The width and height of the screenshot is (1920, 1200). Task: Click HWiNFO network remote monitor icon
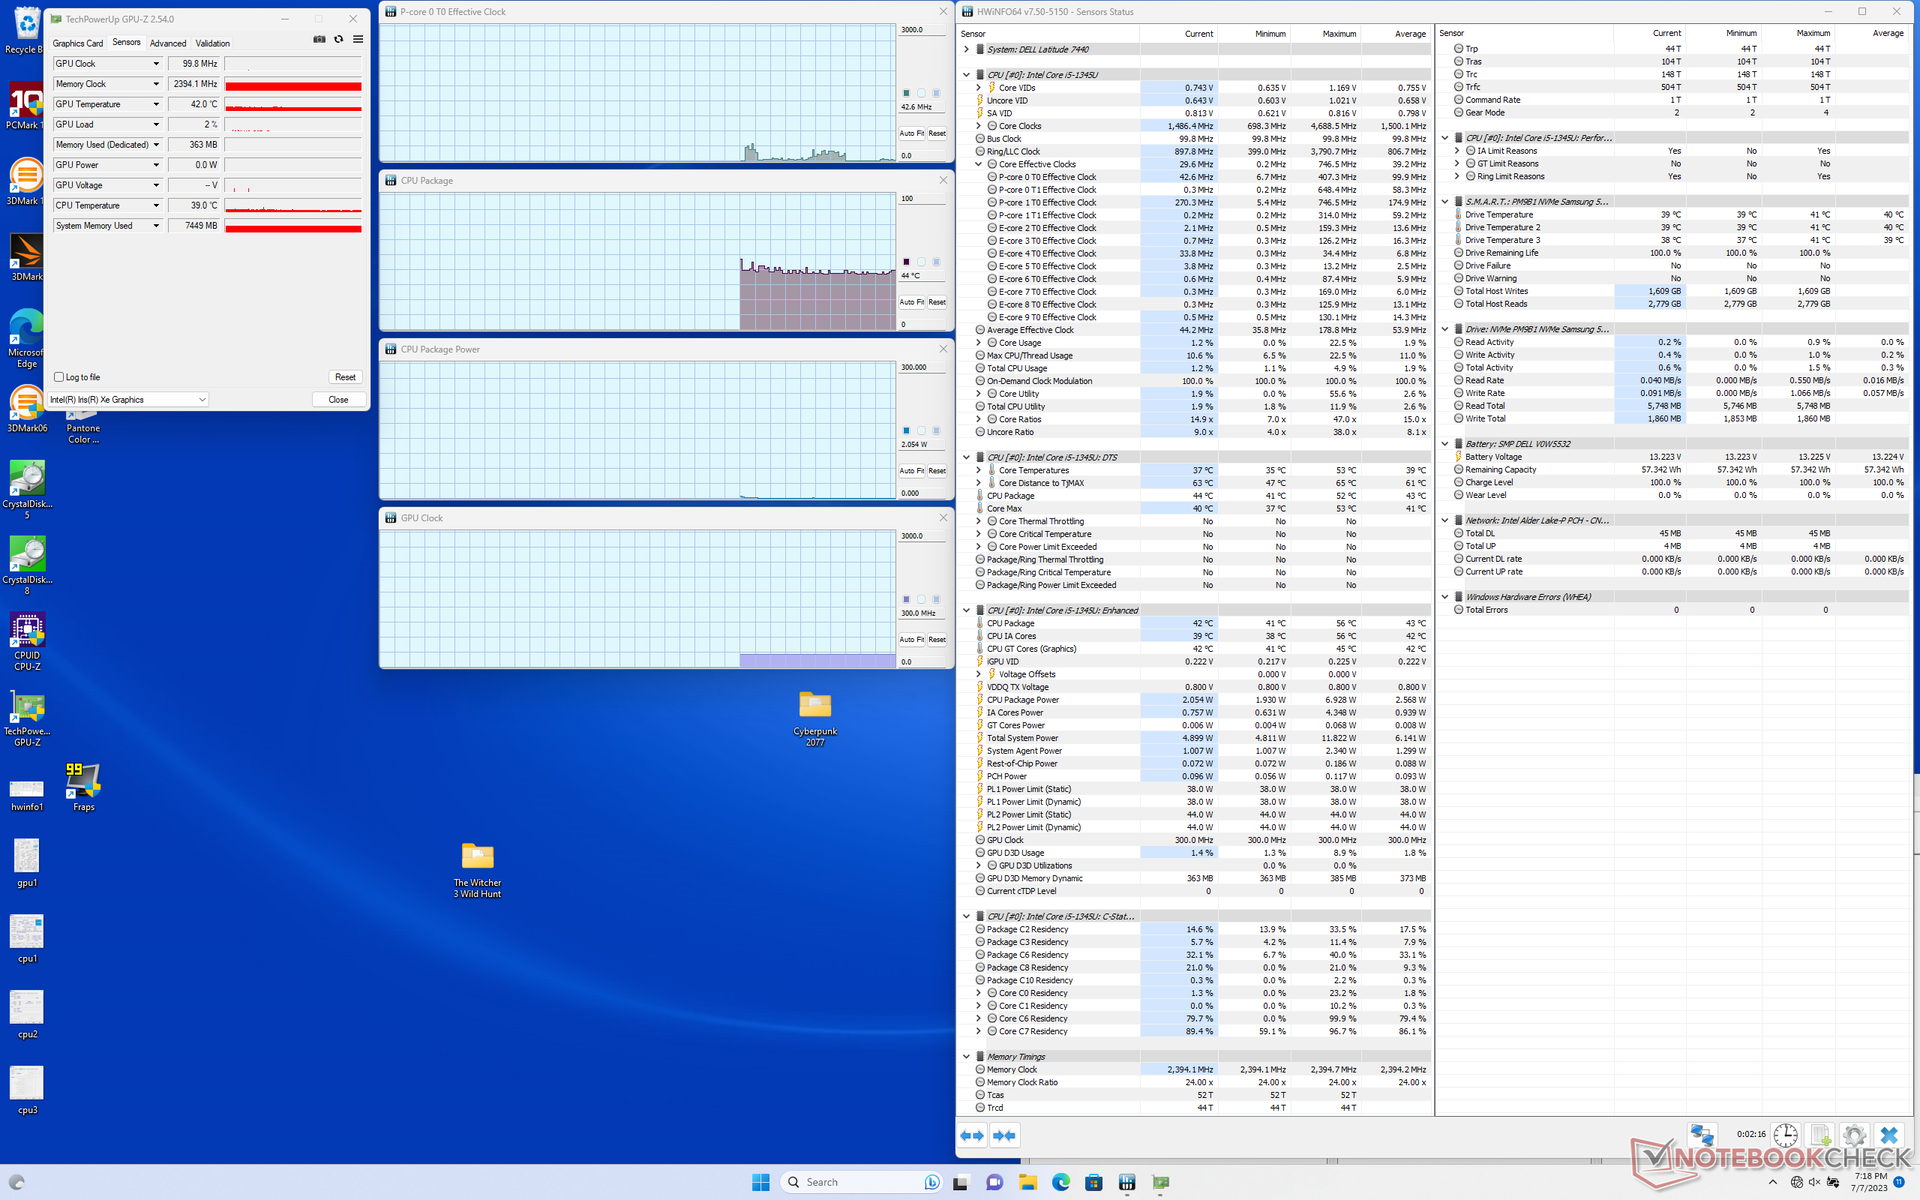(x=1702, y=1135)
